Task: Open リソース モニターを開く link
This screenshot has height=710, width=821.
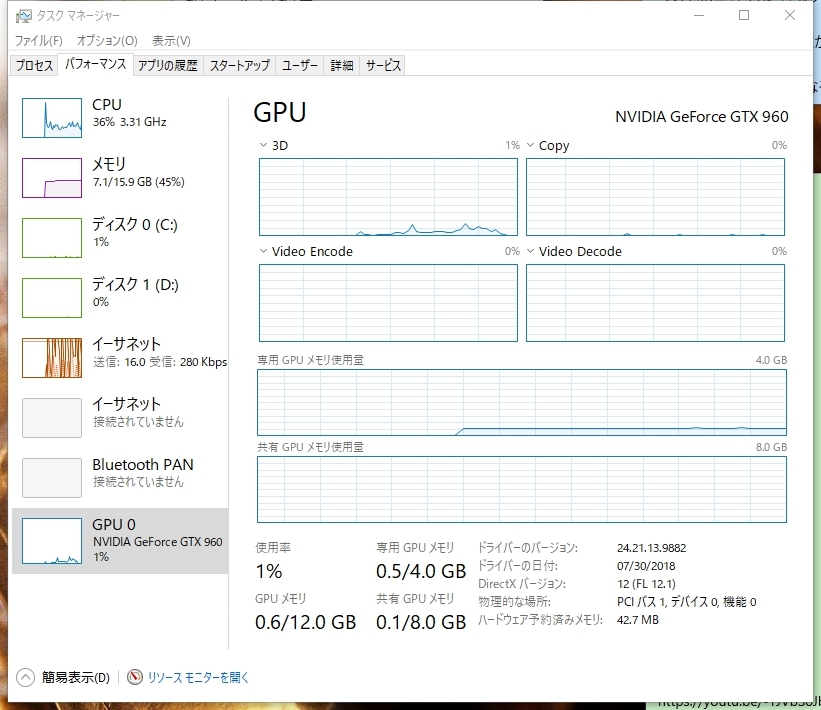Action: (198, 677)
